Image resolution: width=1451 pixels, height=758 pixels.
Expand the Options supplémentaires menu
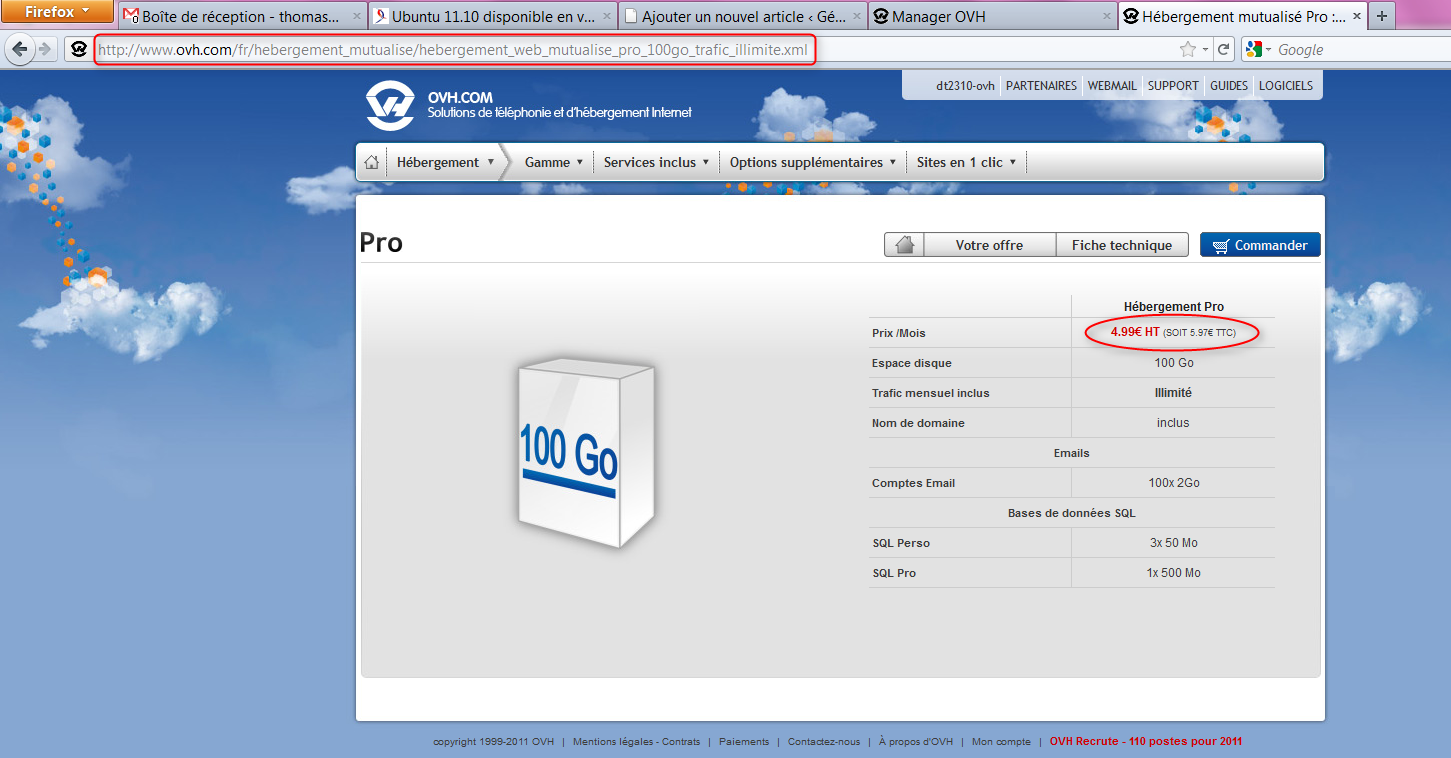[x=812, y=162]
